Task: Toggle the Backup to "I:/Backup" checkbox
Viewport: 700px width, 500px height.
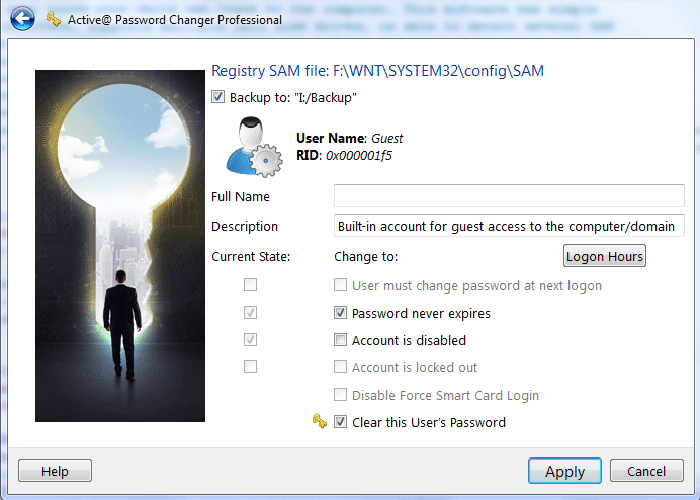Action: tap(218, 97)
